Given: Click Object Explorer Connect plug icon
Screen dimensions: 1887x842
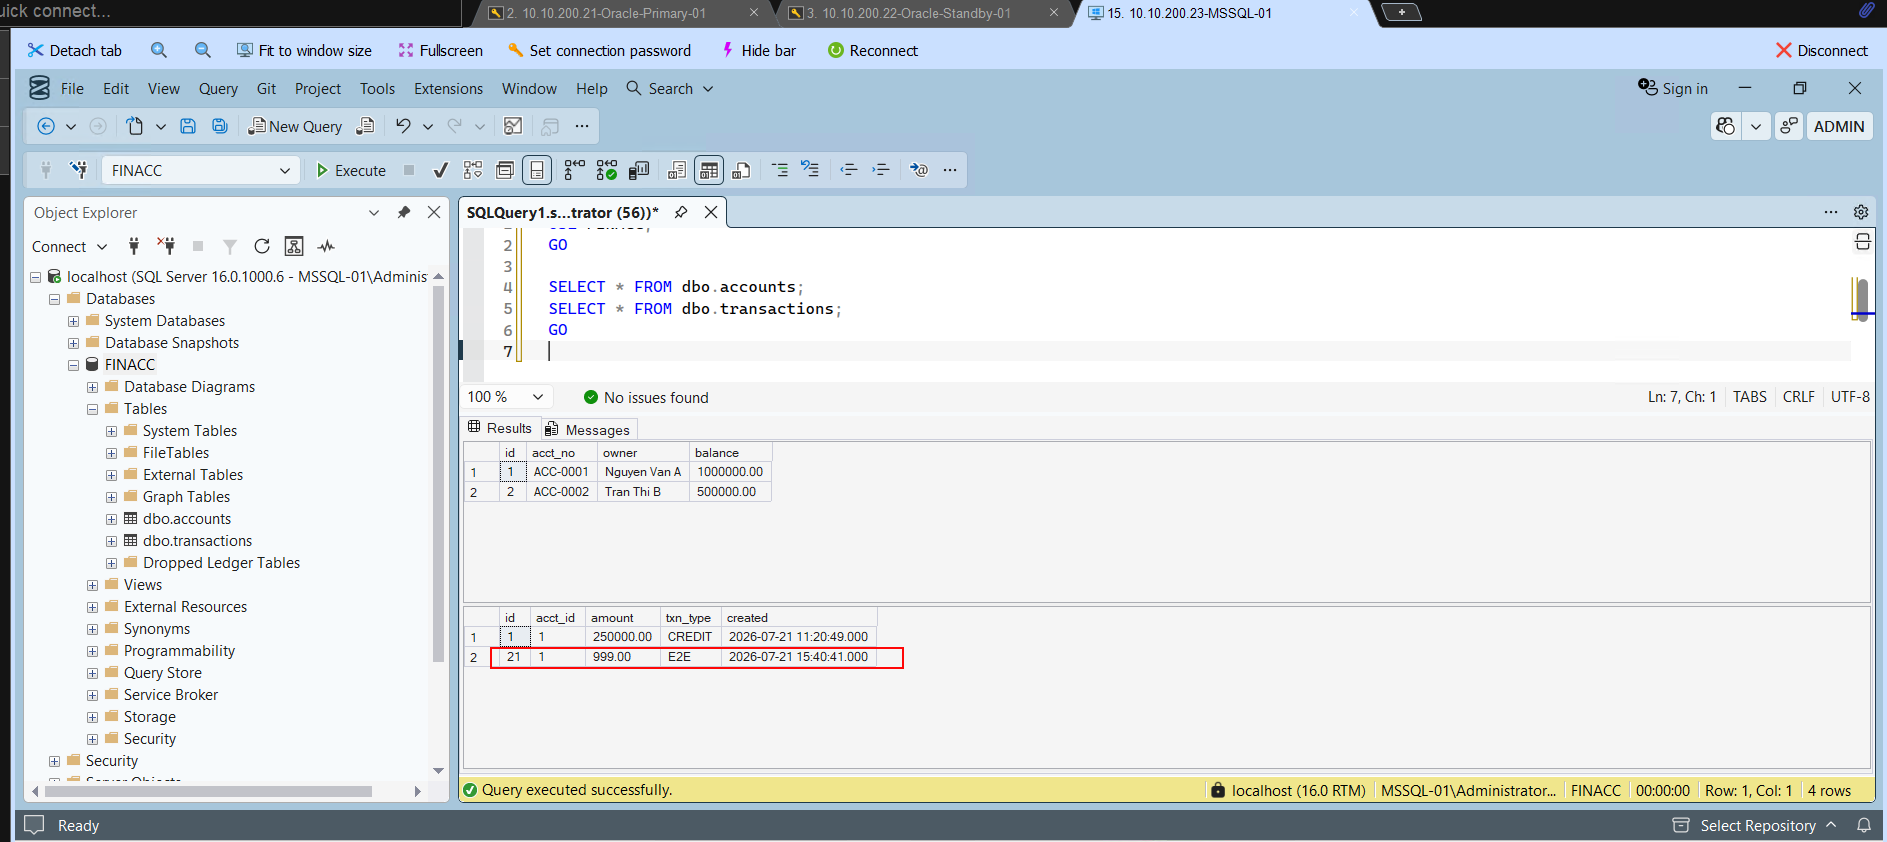Looking at the screenshot, I should (x=134, y=246).
